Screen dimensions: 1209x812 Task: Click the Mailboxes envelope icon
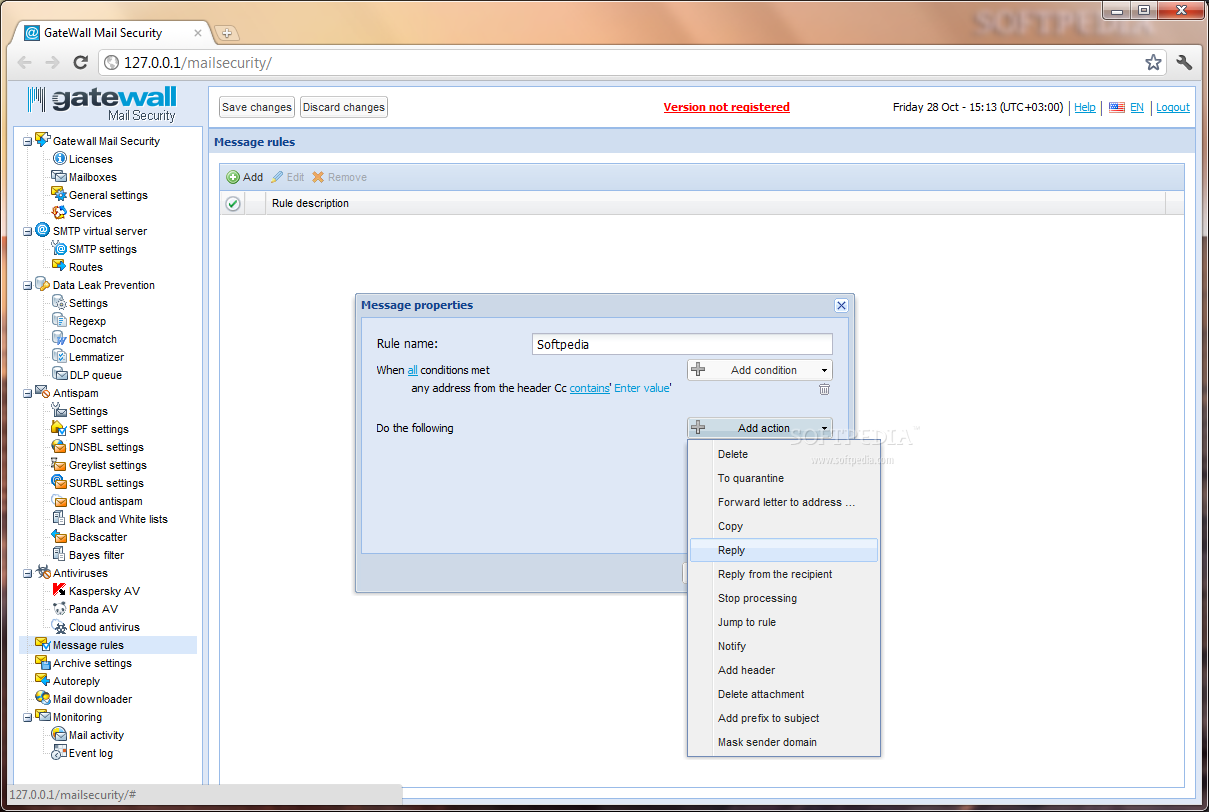(x=59, y=177)
